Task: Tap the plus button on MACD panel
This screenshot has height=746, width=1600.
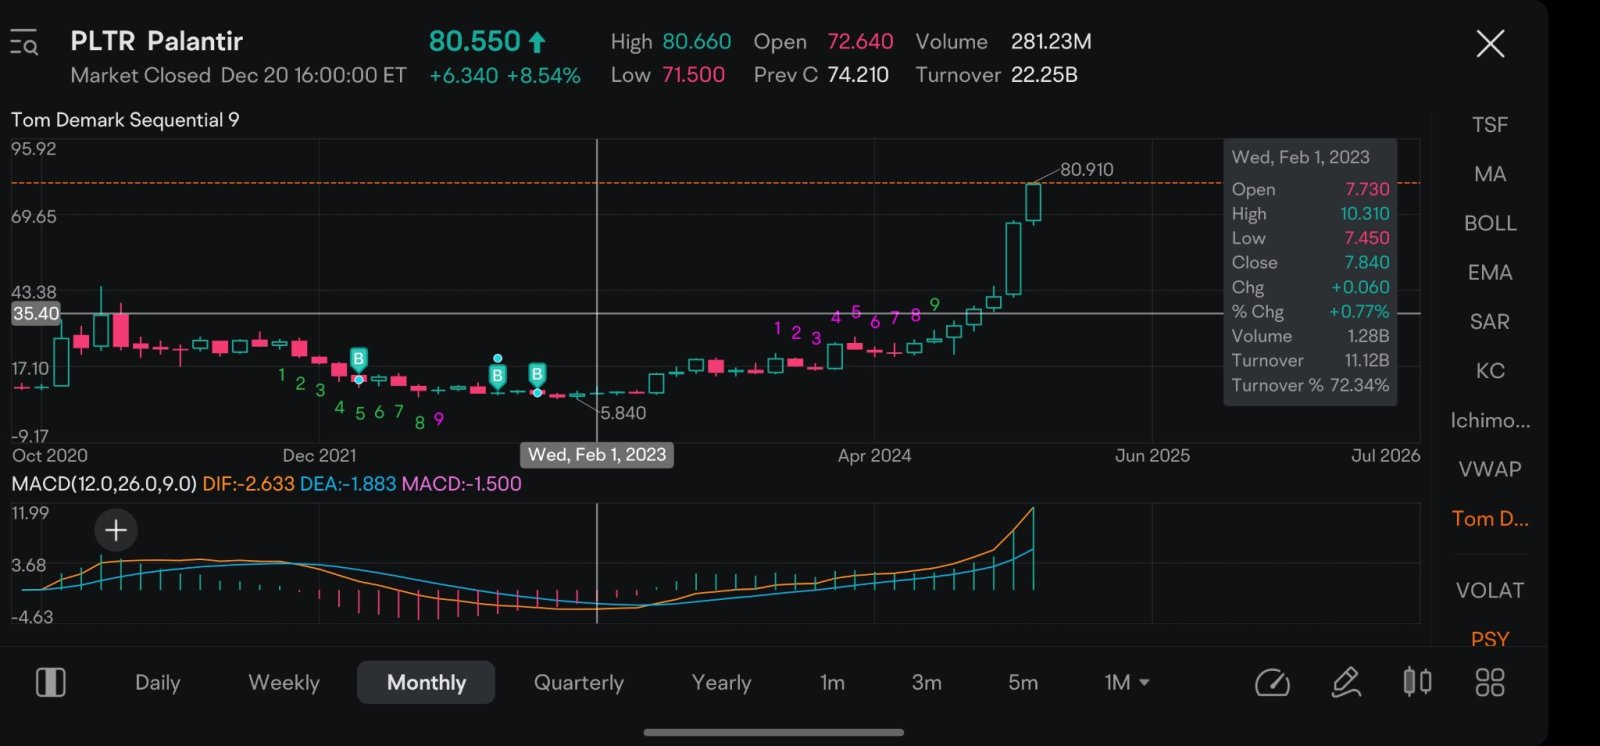Action: pos(116,530)
